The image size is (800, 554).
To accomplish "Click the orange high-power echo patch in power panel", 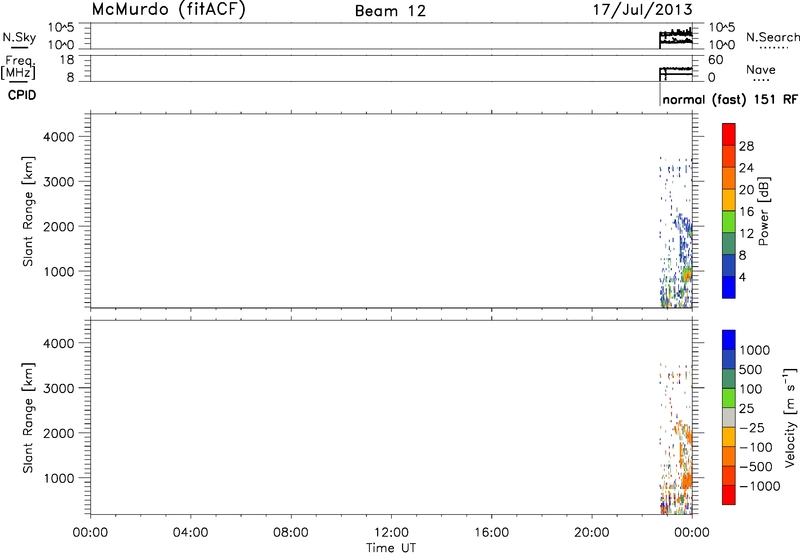I will (x=687, y=274).
